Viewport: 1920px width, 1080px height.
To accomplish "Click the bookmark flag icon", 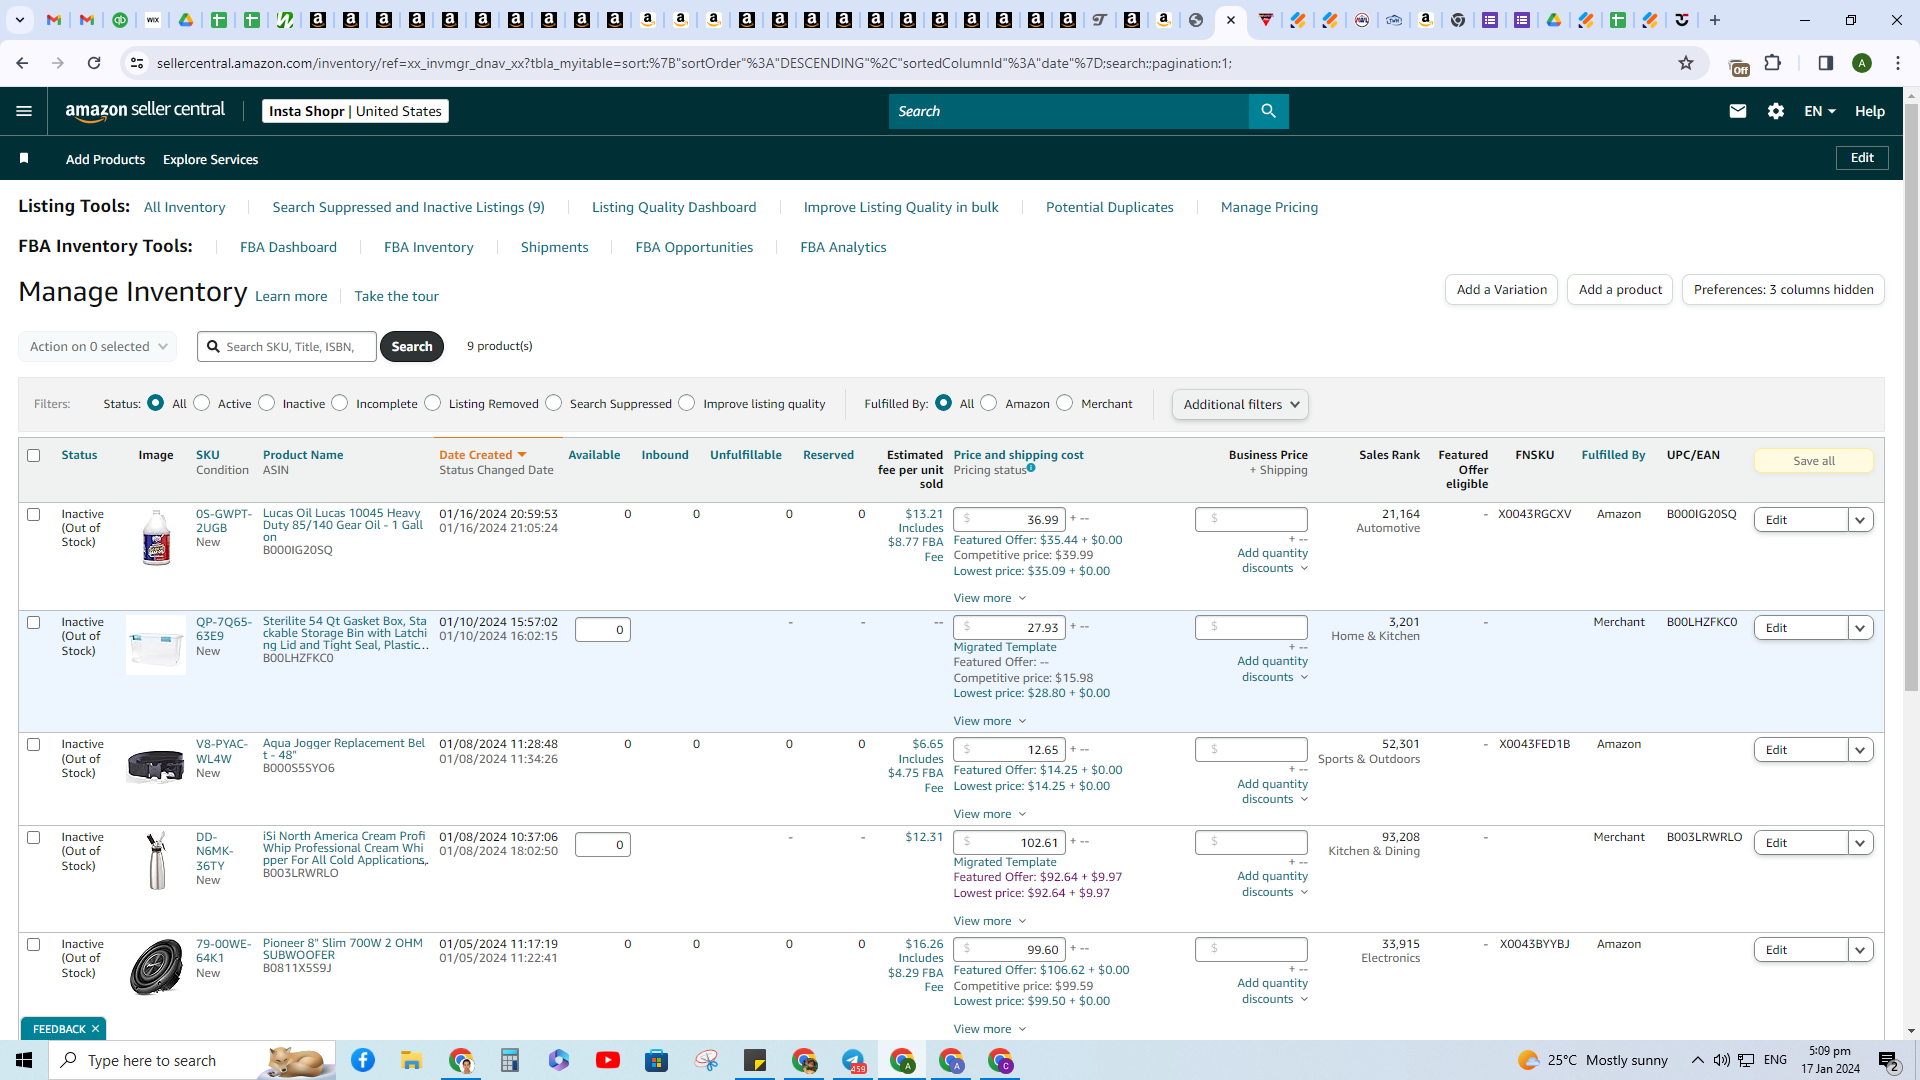I will (24, 158).
